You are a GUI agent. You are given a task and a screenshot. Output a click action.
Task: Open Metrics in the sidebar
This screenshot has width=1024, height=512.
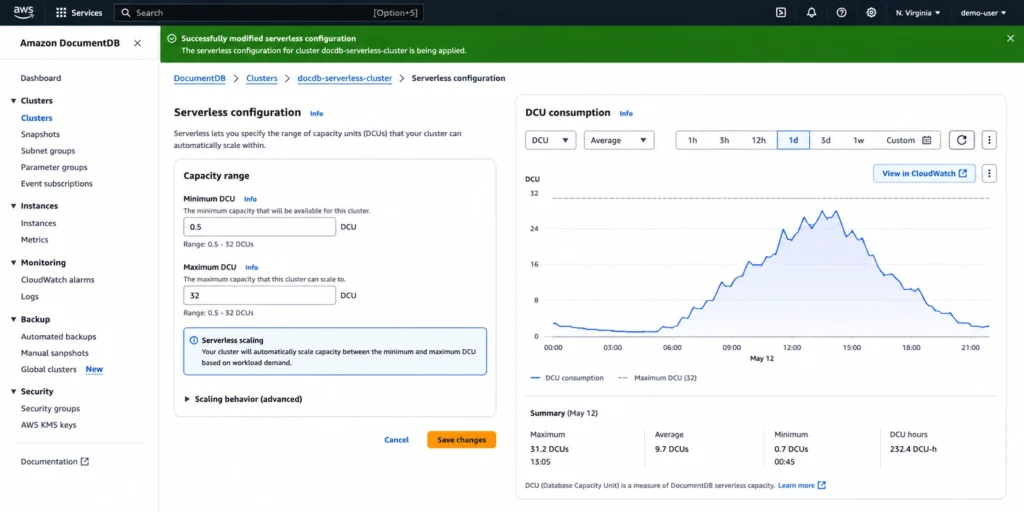click(x=35, y=240)
